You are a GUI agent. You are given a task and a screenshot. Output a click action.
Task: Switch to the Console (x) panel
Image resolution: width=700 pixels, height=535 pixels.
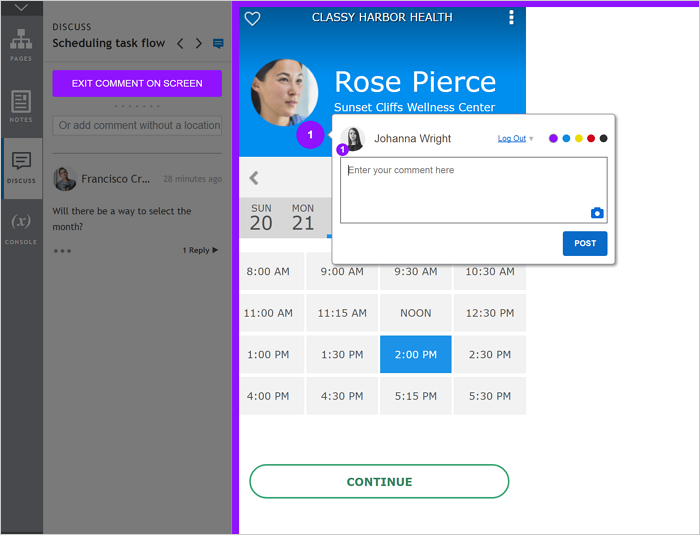tap(21, 228)
